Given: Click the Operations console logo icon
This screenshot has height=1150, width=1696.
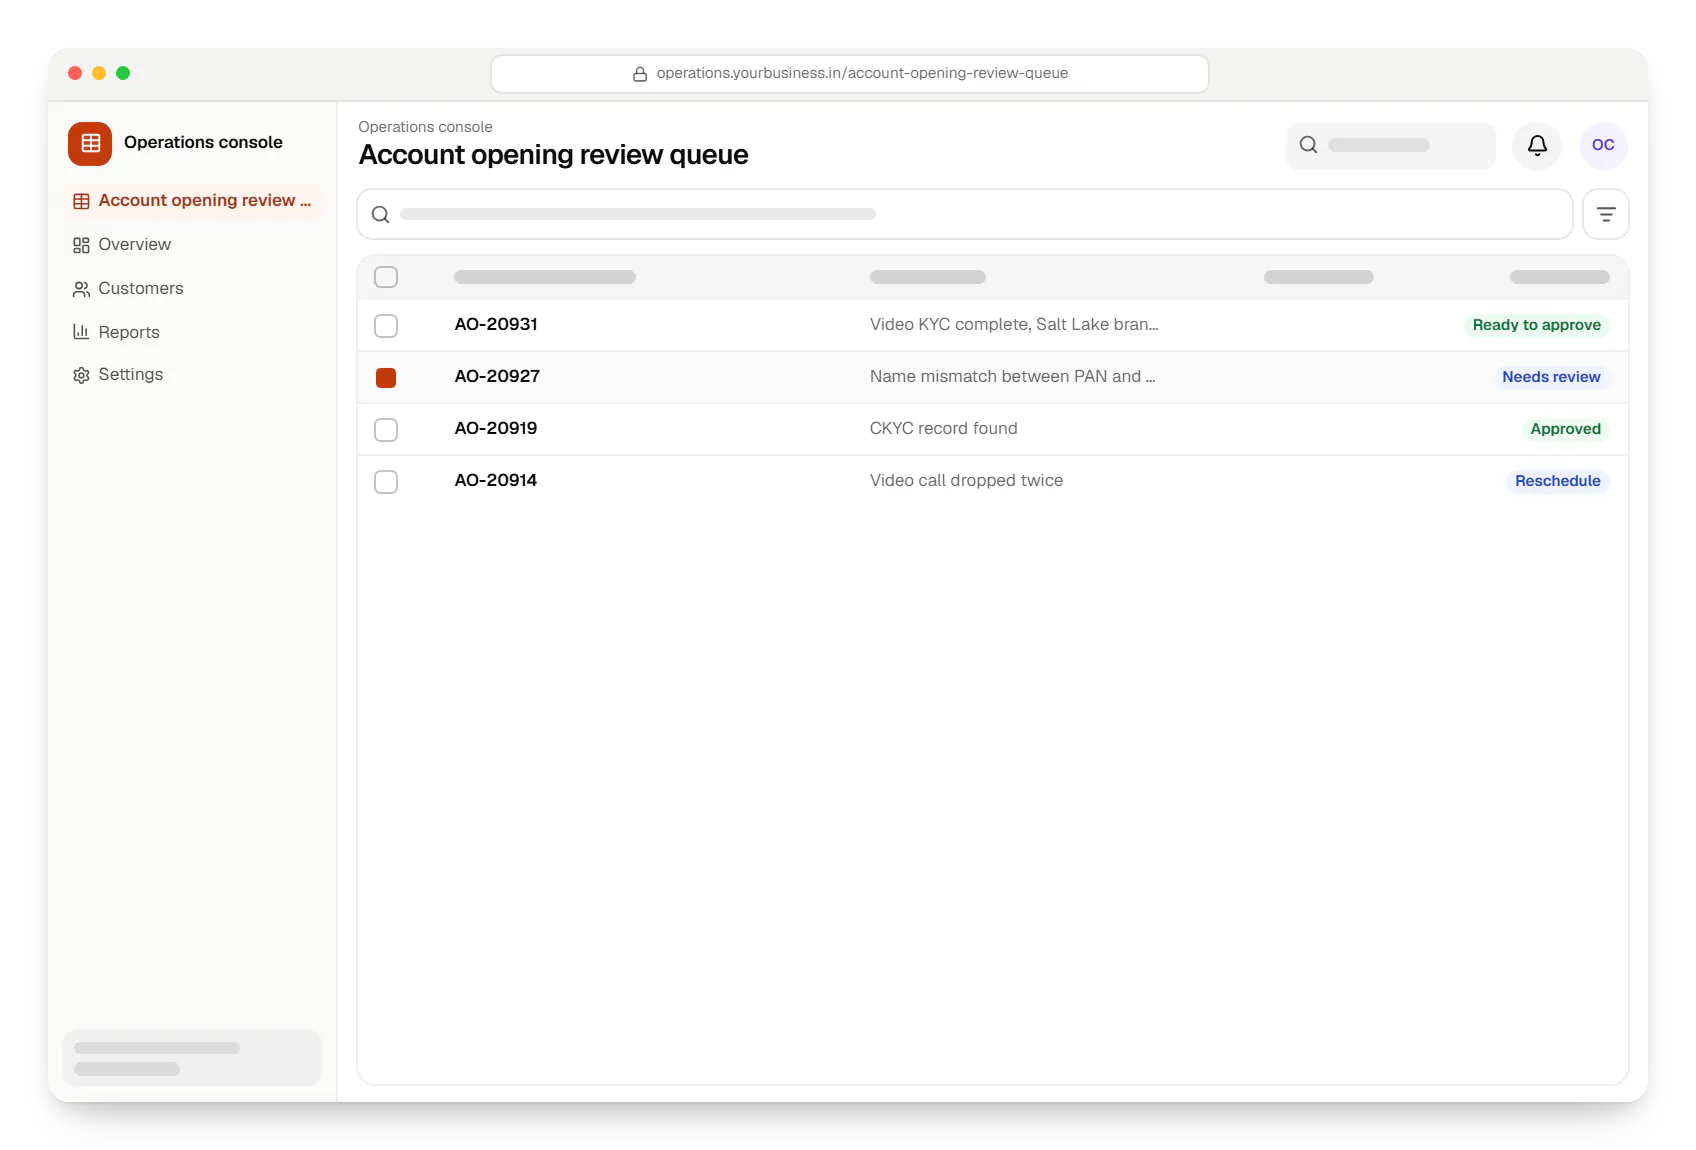Looking at the screenshot, I should point(90,143).
